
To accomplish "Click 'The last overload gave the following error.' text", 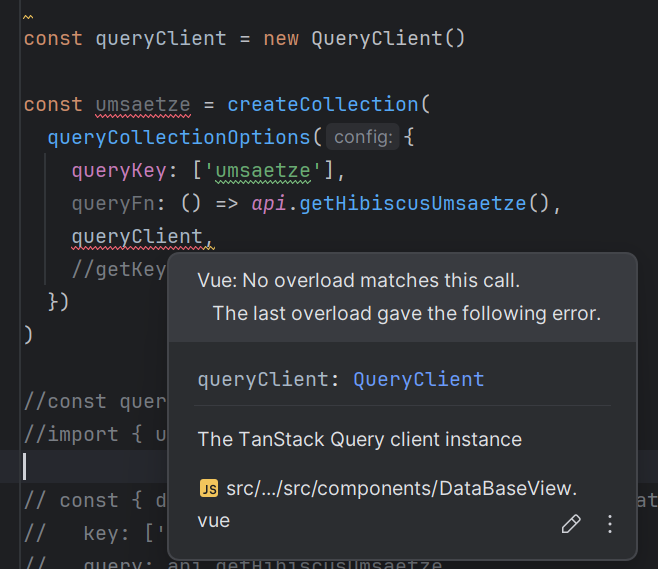I will coord(407,313).
